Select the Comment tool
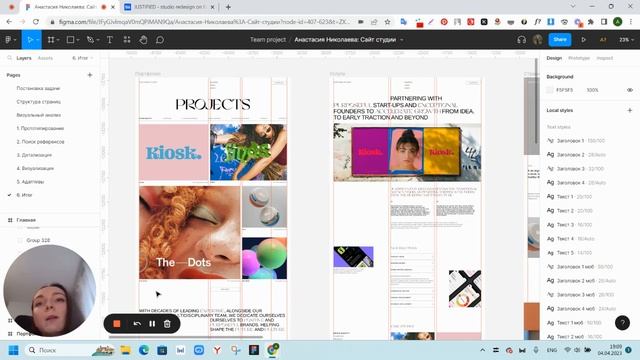 click(x=160, y=40)
